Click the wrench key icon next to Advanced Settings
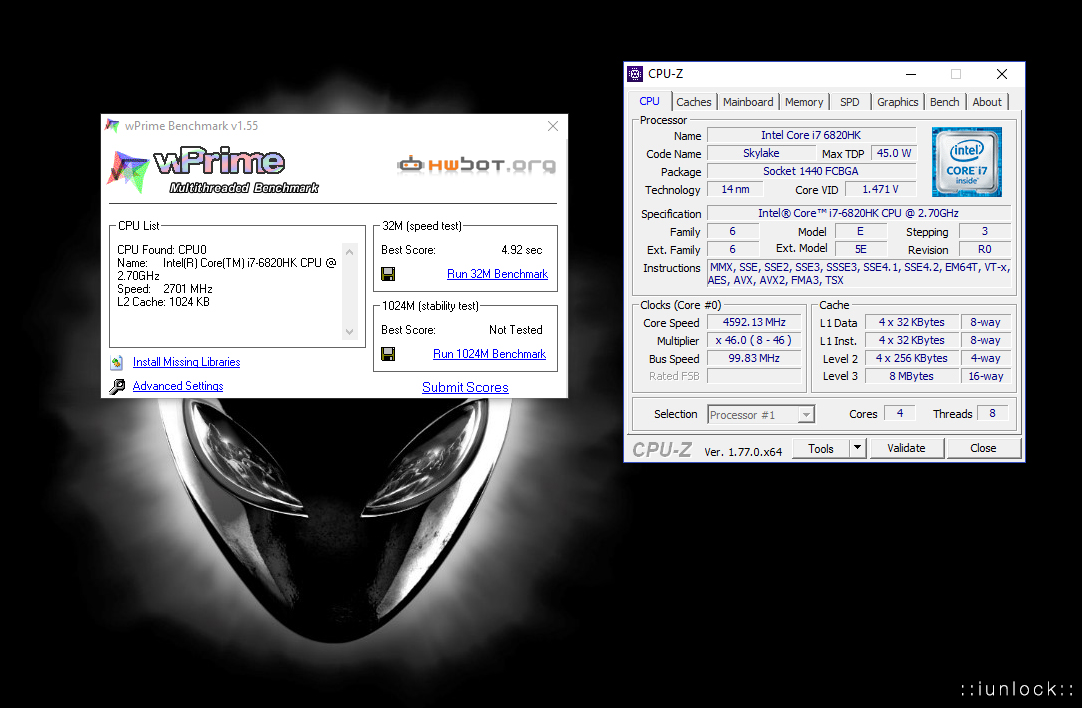Viewport: 1082px width, 708px height. (x=117, y=386)
